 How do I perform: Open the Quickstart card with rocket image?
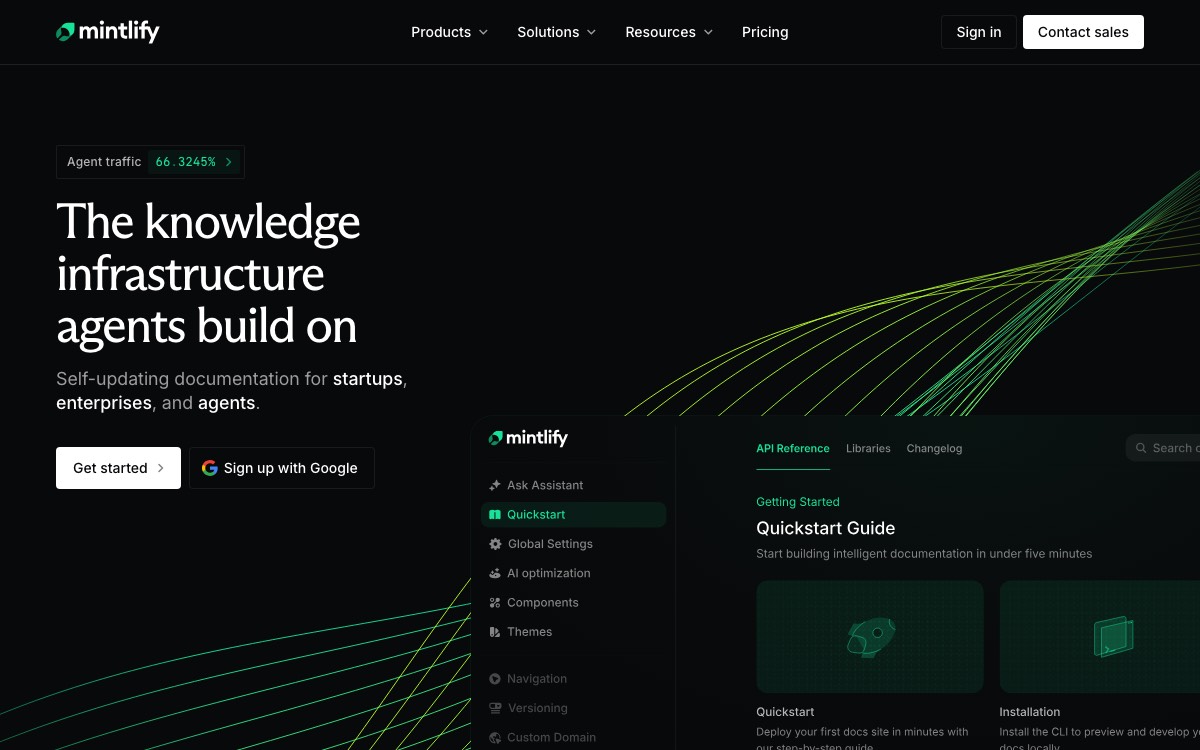pyautogui.click(x=870, y=637)
